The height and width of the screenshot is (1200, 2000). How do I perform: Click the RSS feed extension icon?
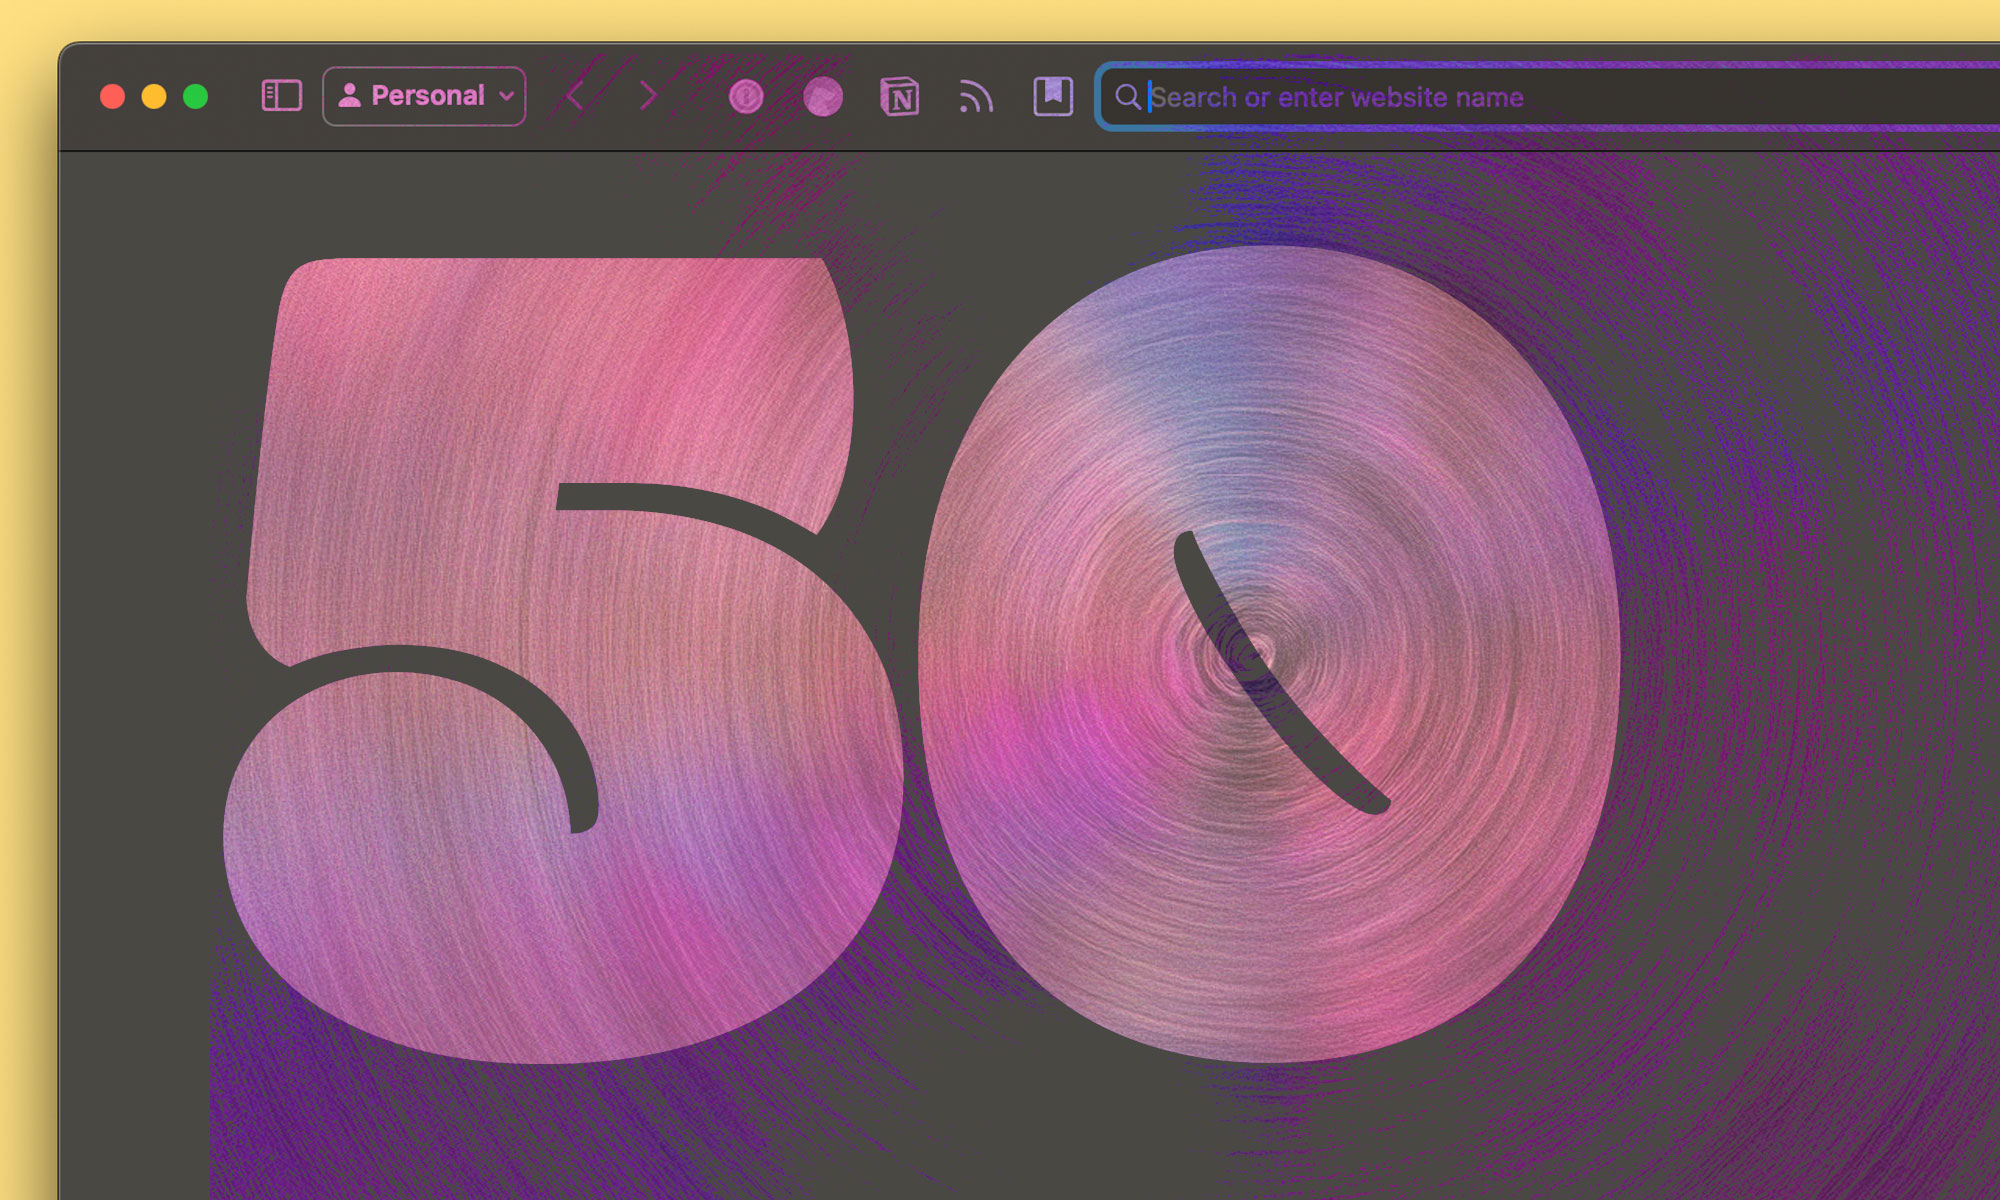pyautogui.click(x=975, y=97)
